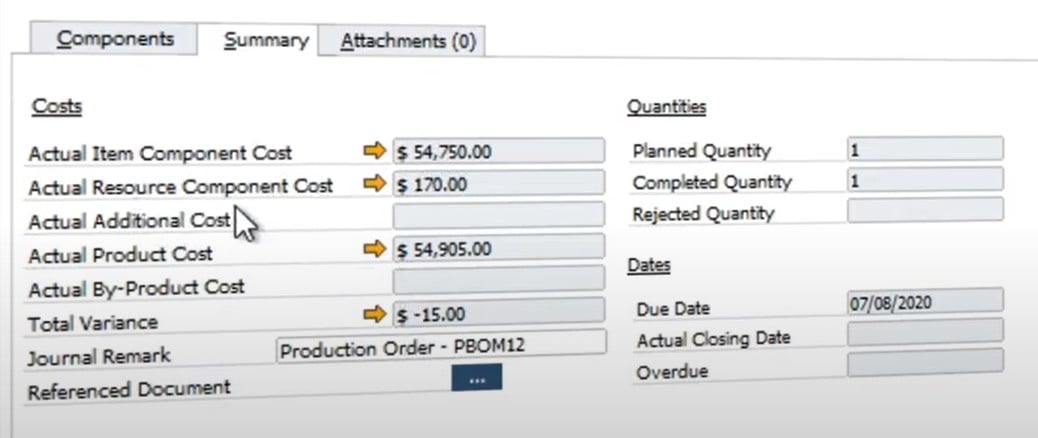Click the Total Variance value field
The height and width of the screenshot is (438, 1038).
pos(498,311)
